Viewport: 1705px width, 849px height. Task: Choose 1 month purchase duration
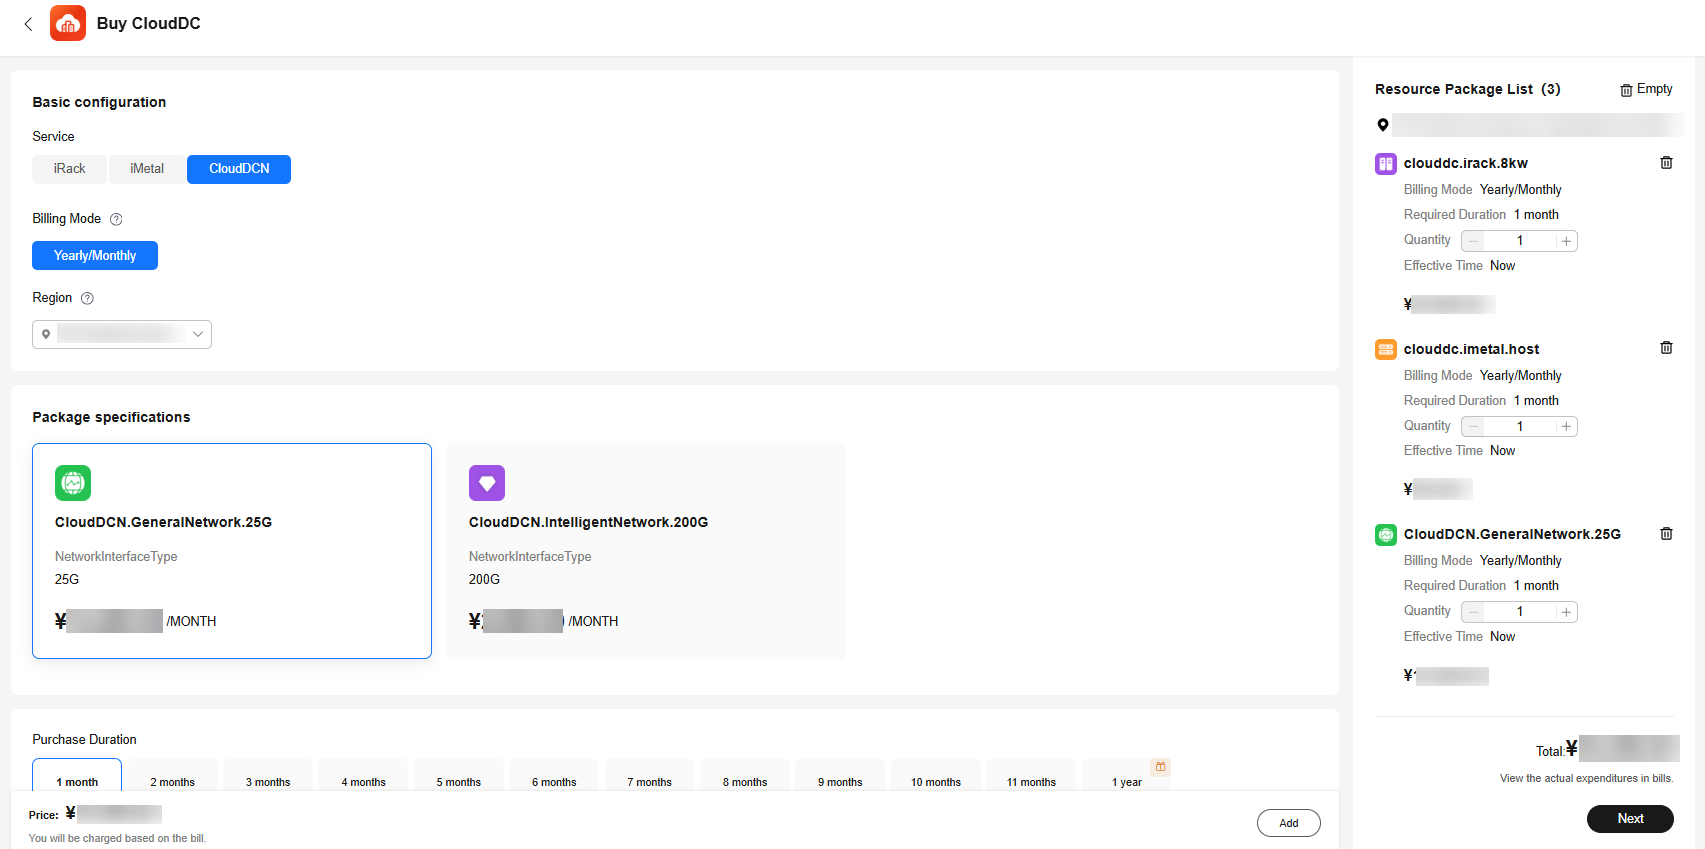pyautogui.click(x=77, y=776)
